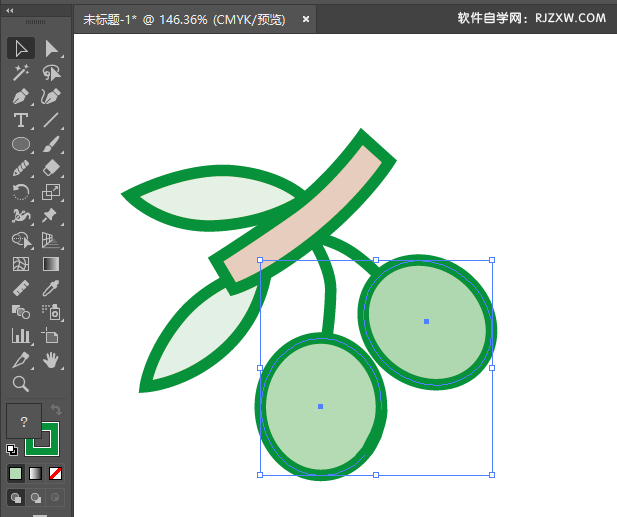Viewport: 617px width, 517px height.
Task: Choose the Eraser tool
Action: coord(51,168)
